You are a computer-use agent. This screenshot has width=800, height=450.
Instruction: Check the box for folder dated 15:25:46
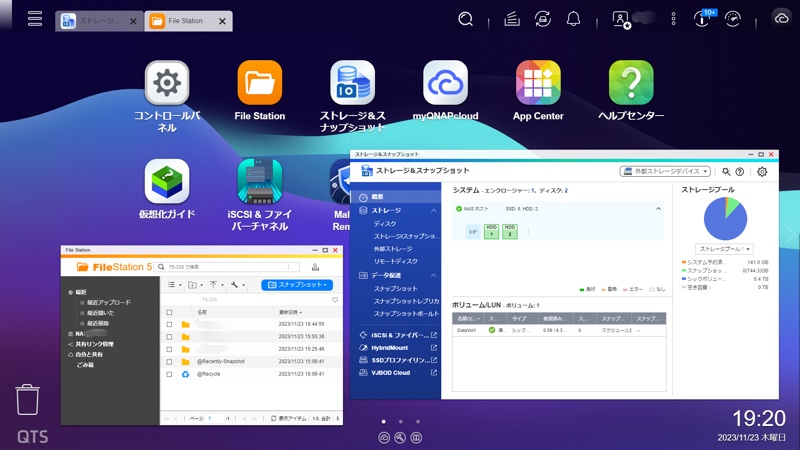point(169,349)
